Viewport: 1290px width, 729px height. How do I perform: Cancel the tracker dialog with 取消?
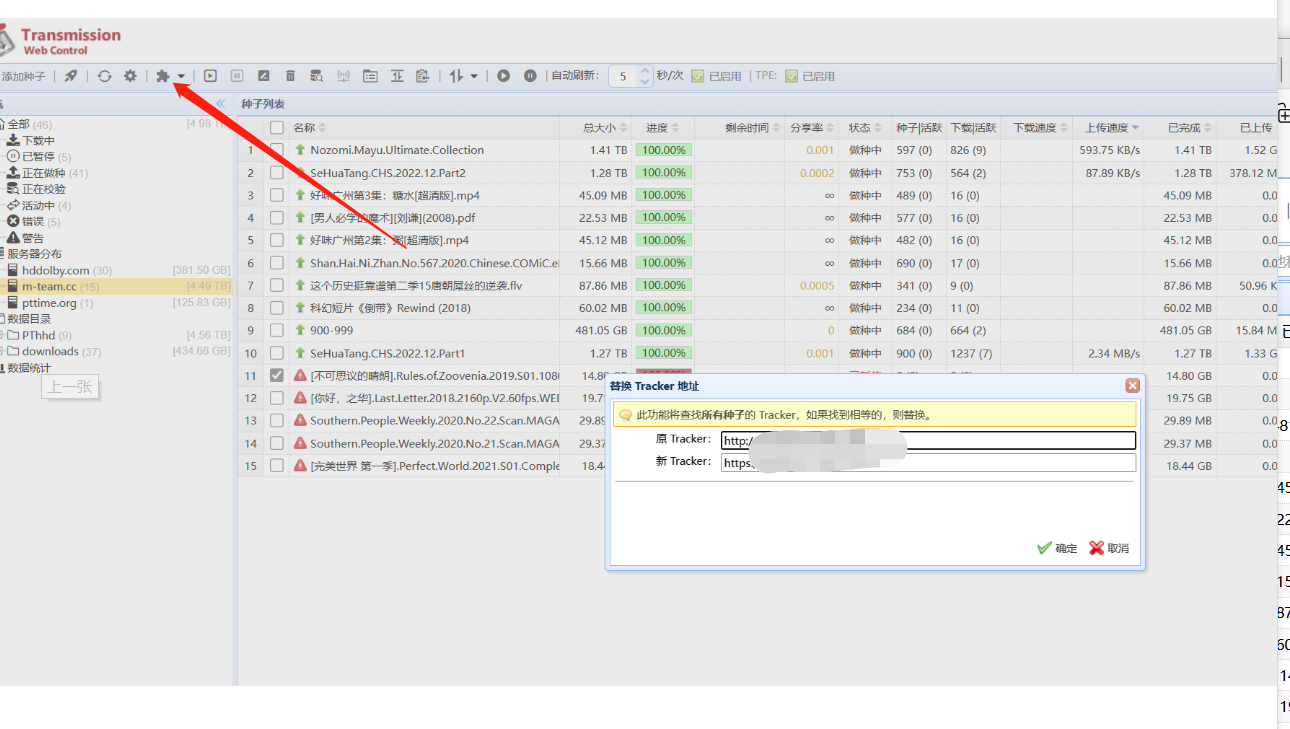pos(1109,548)
